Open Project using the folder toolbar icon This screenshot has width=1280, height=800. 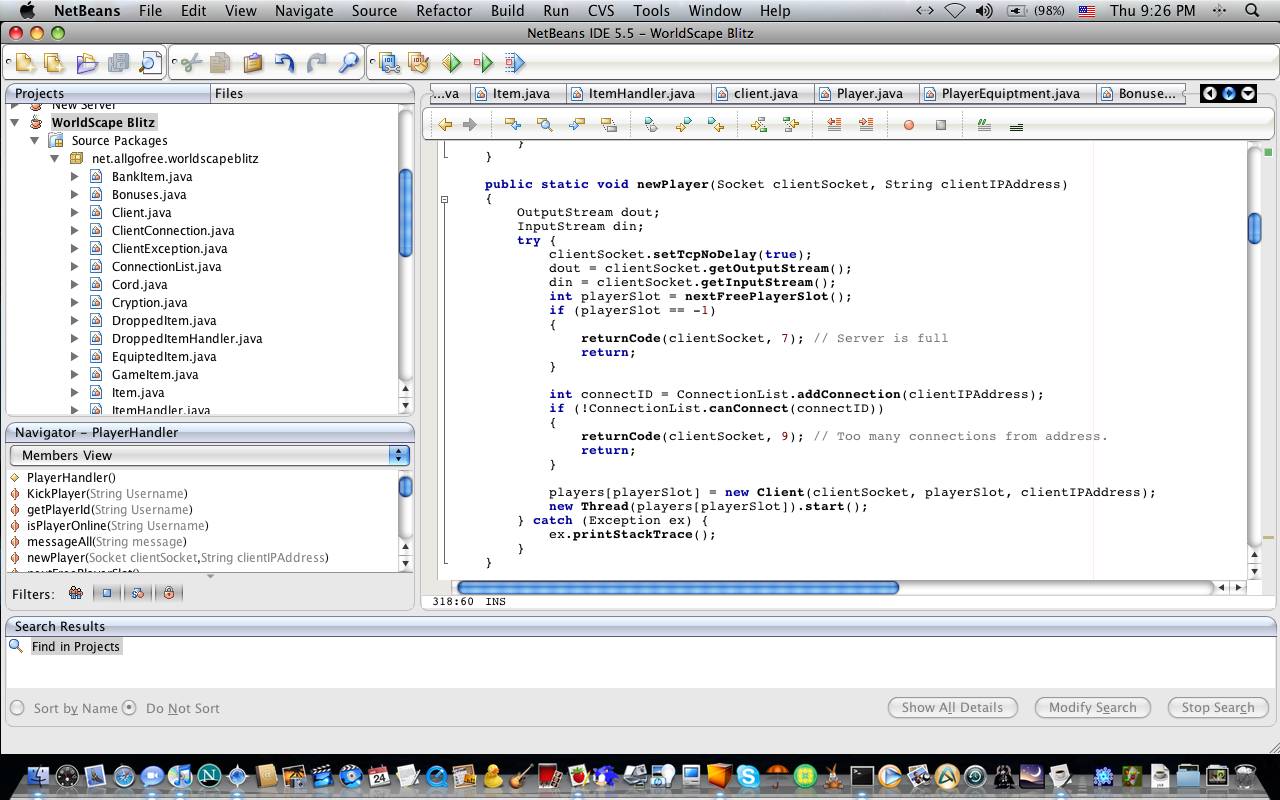click(86, 63)
